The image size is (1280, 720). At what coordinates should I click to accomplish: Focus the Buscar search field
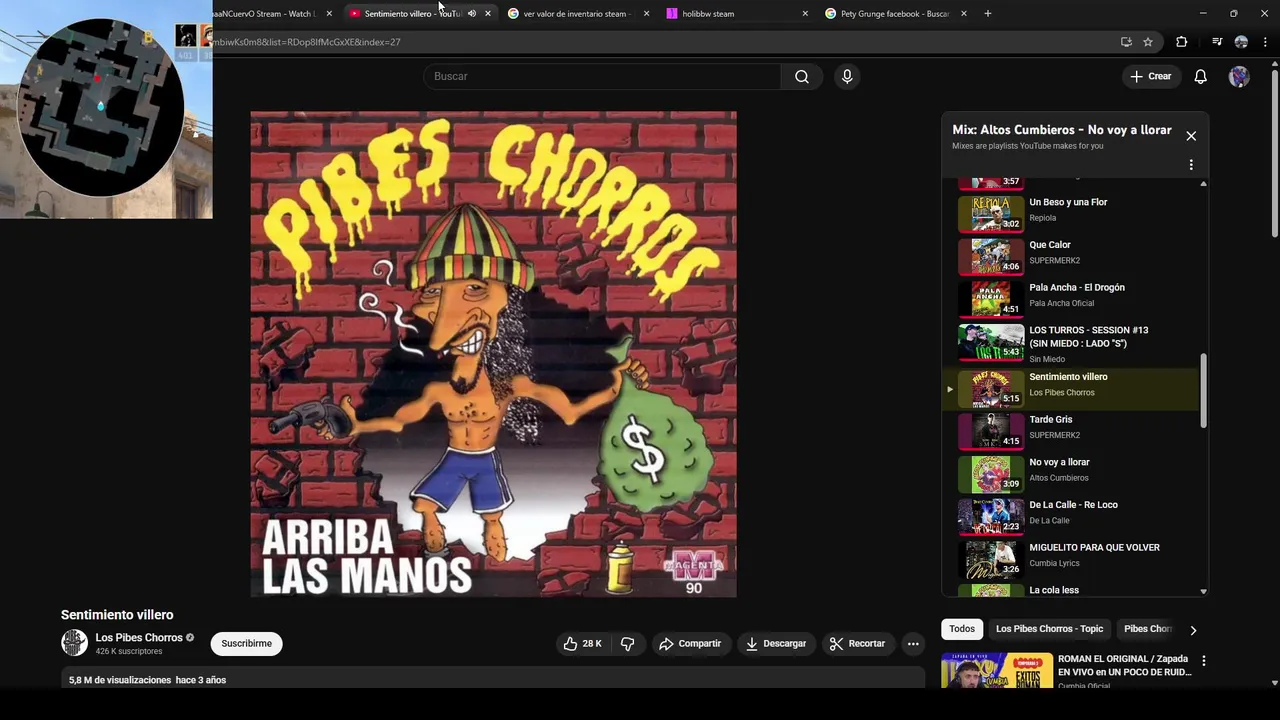pos(602,77)
